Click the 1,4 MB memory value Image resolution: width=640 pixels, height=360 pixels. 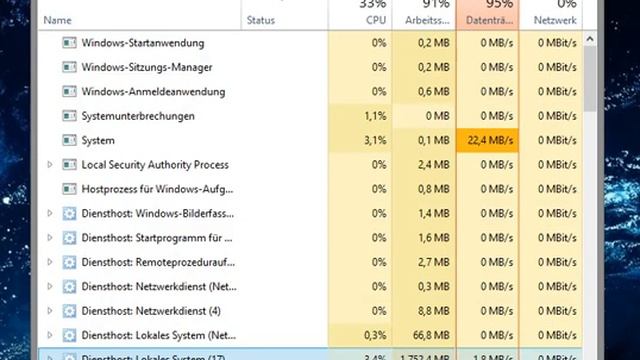point(433,213)
